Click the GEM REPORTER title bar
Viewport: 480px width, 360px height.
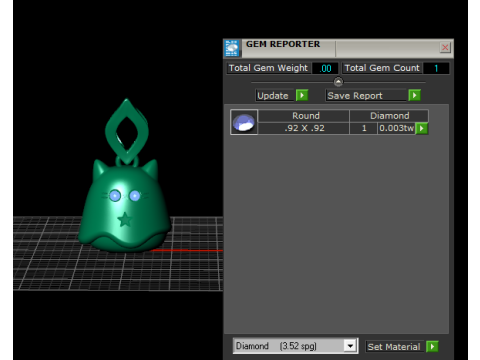(x=338, y=48)
